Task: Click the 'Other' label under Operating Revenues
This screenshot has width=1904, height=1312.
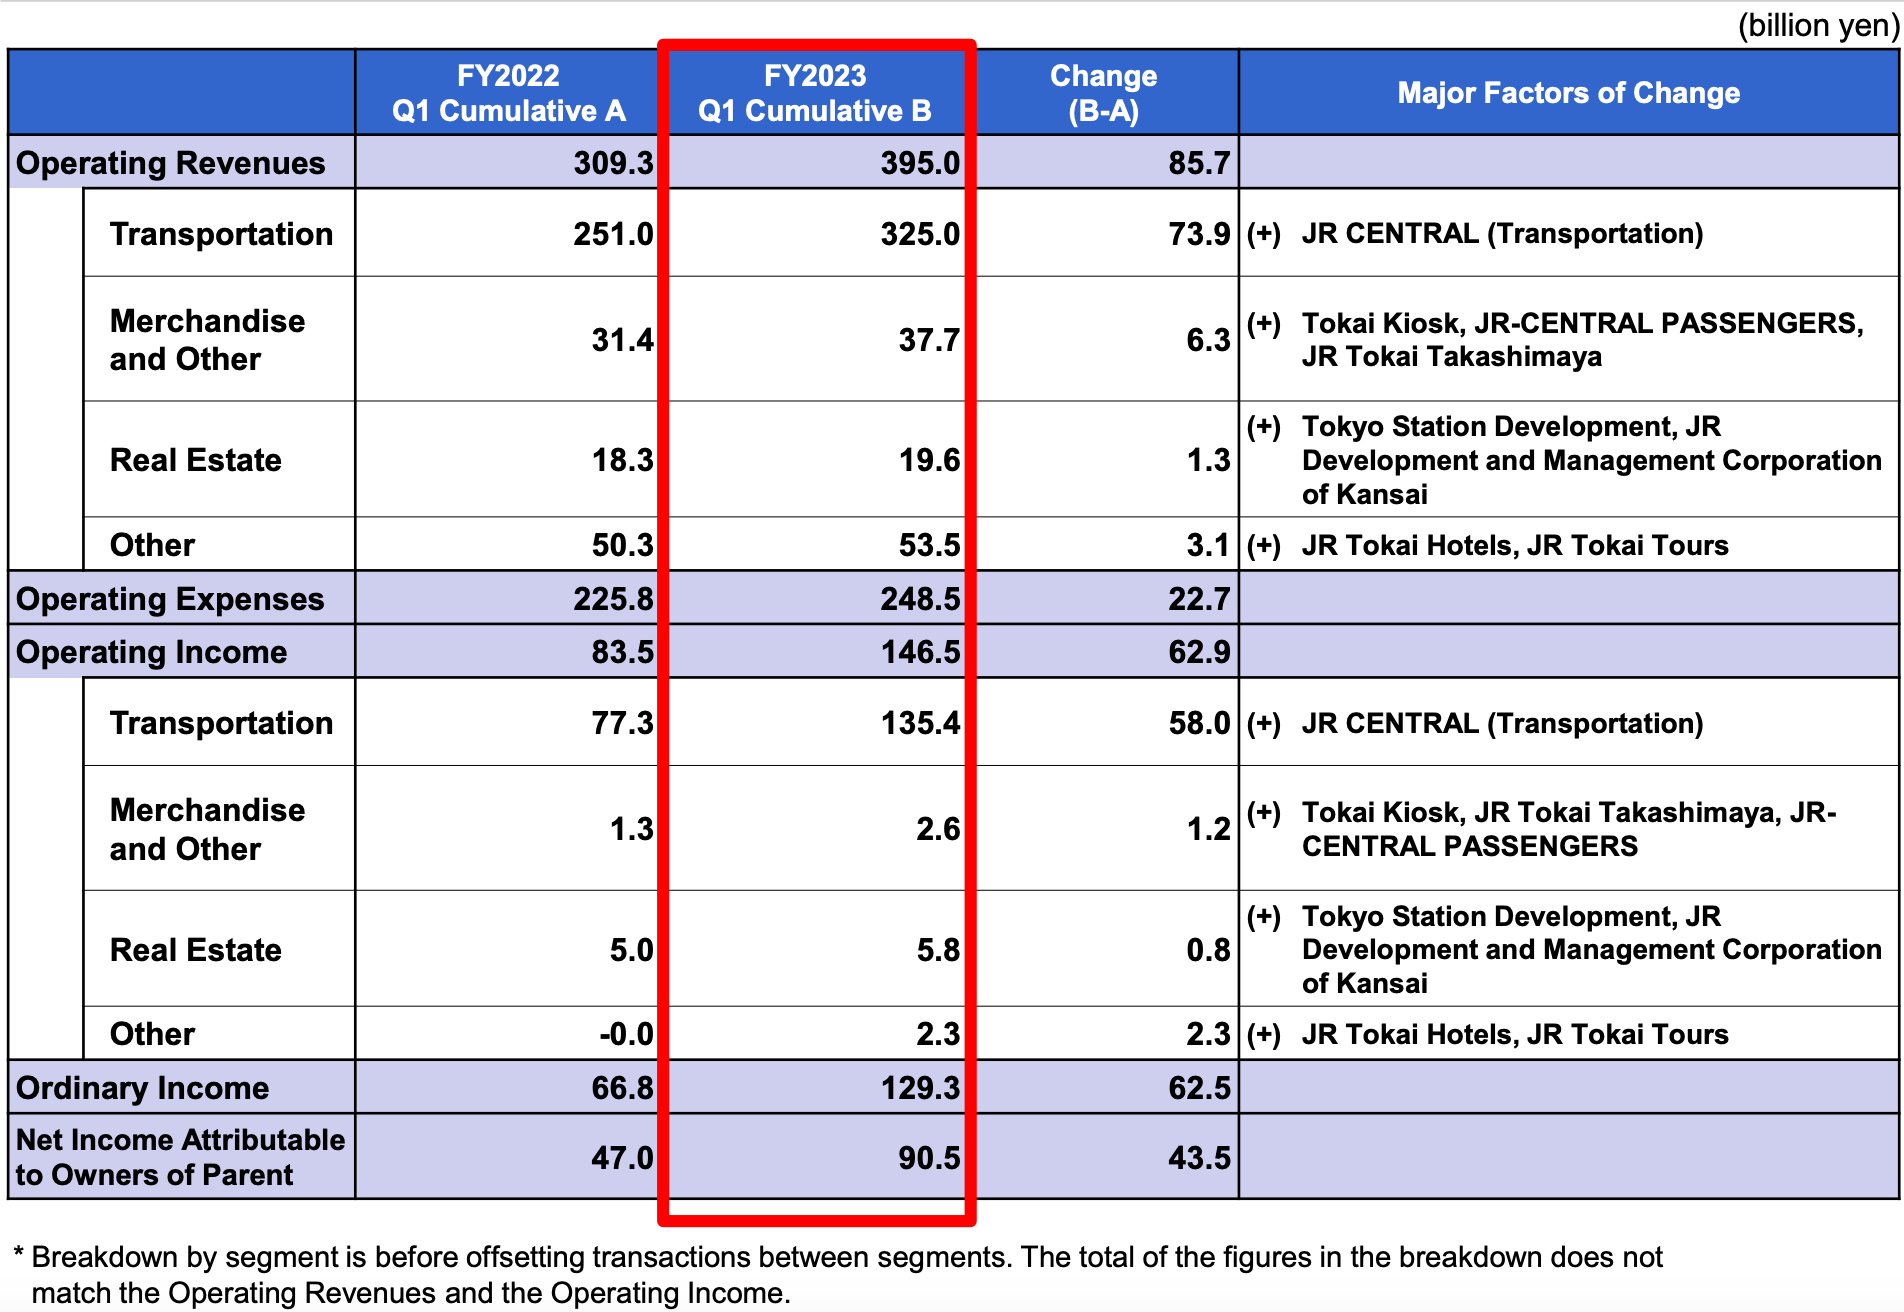Action: click(x=152, y=545)
